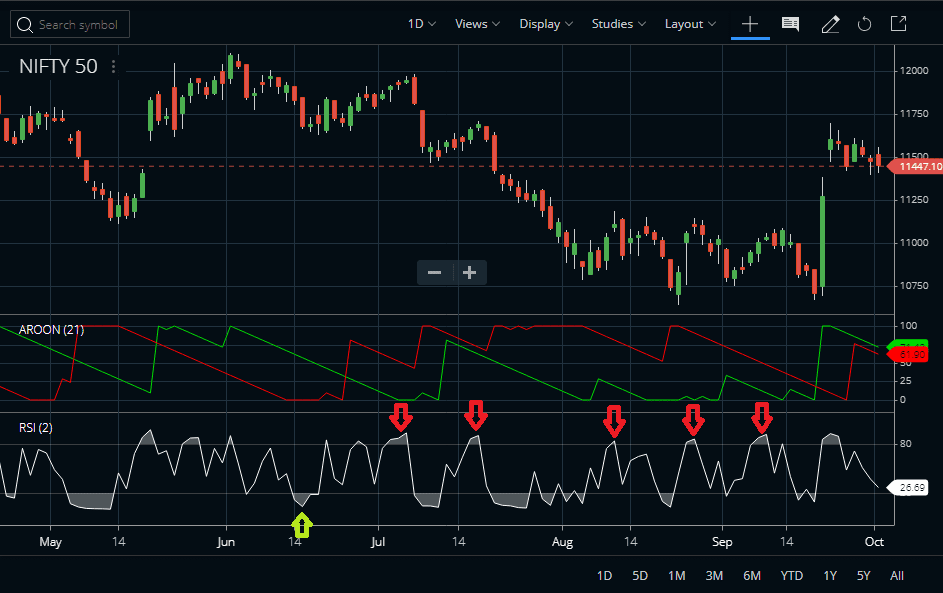Set range to 5Y
This screenshot has width=943, height=593.
864,576
